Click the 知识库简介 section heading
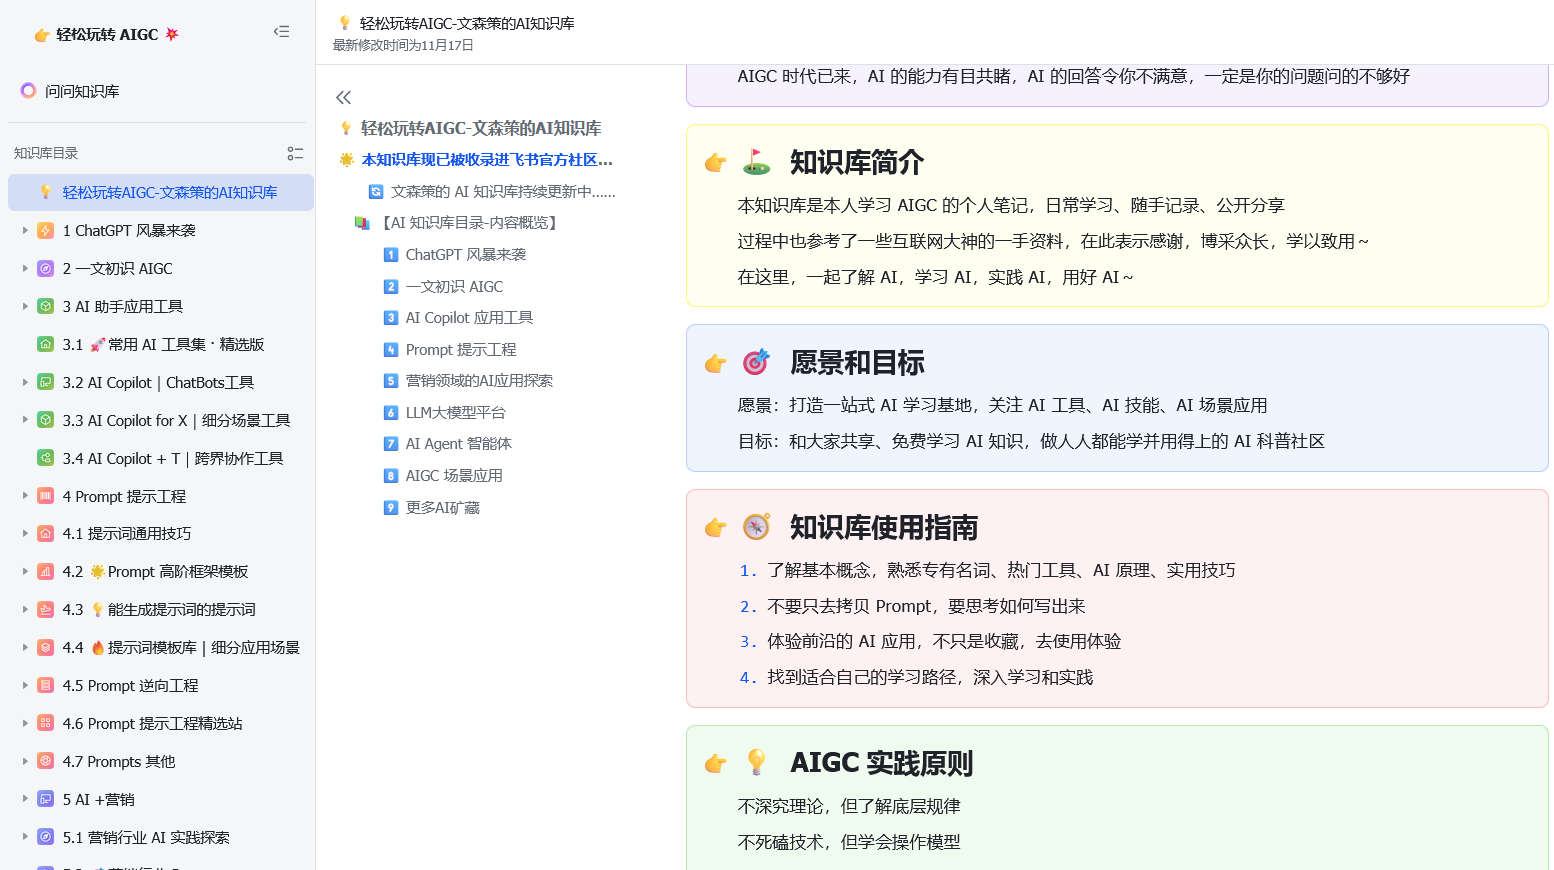 tap(857, 162)
